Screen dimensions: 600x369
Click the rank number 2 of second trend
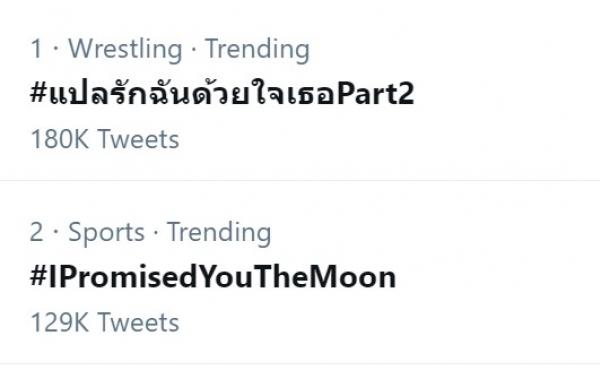pos(36,232)
